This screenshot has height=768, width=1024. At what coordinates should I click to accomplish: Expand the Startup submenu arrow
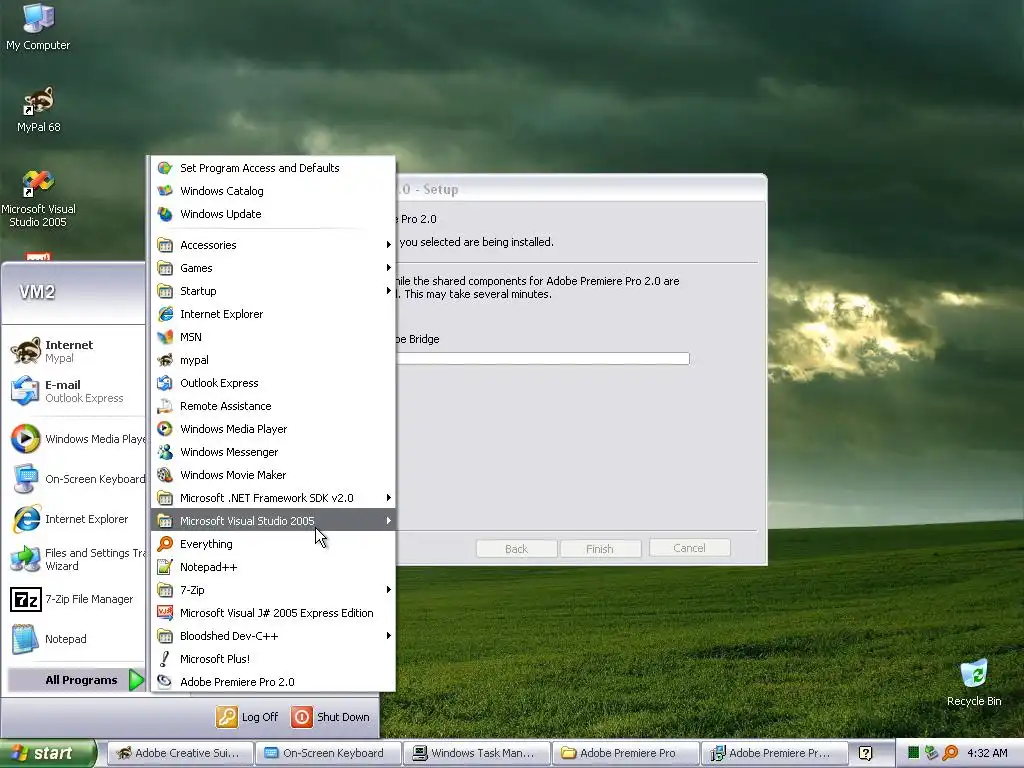pyautogui.click(x=389, y=291)
